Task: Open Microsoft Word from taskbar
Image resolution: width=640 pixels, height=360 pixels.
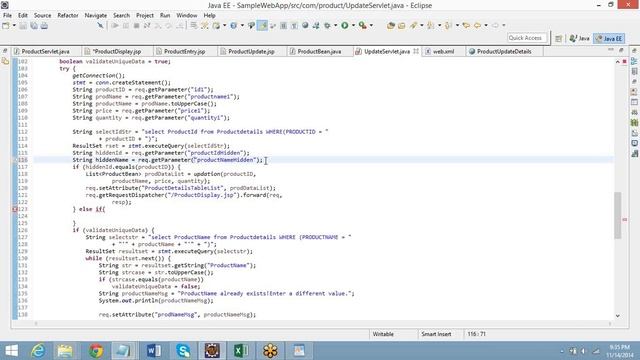Action: pyautogui.click(x=153, y=351)
